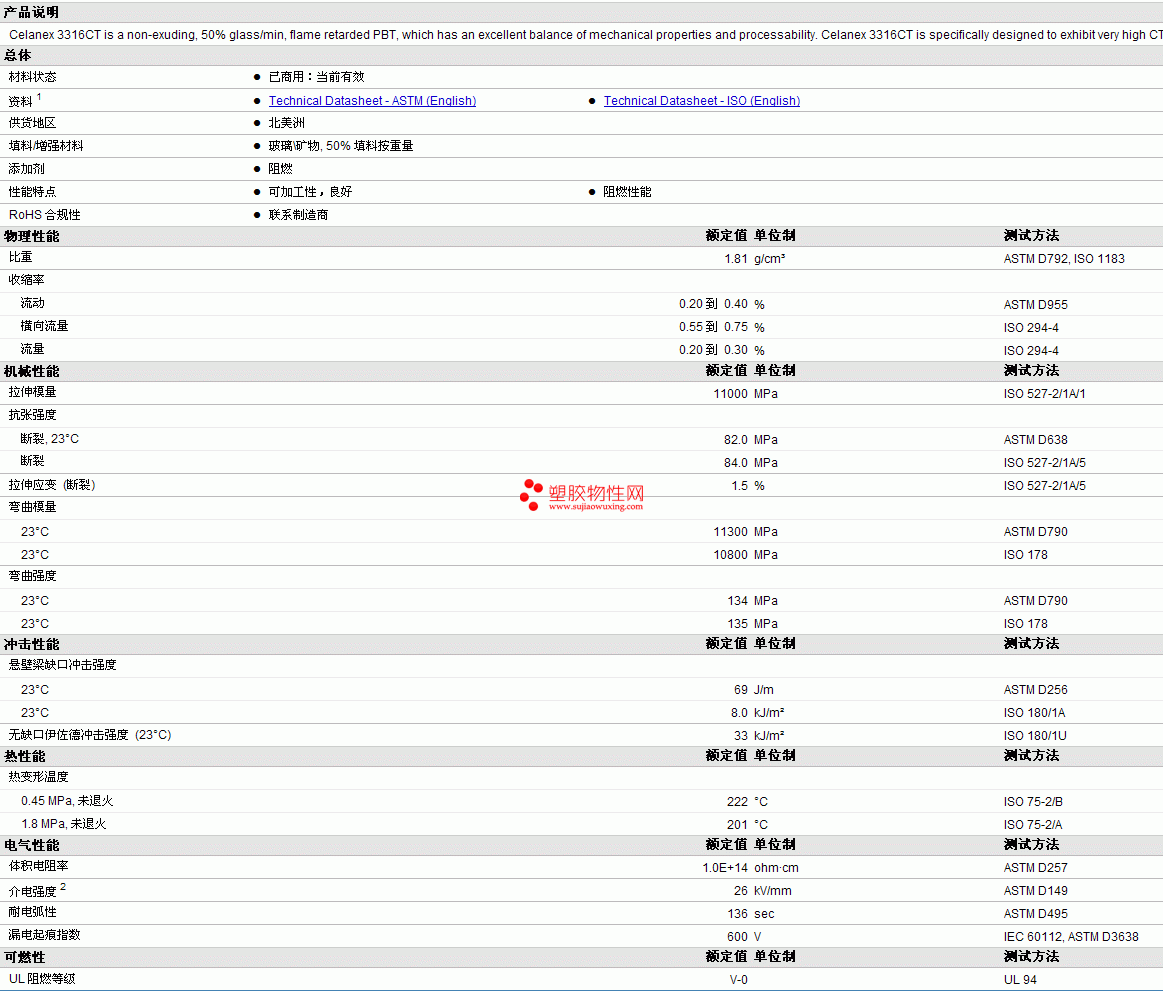
Task: Select the 0.20 到 0.40 shrinkage value
Action: pyautogui.click(x=713, y=304)
